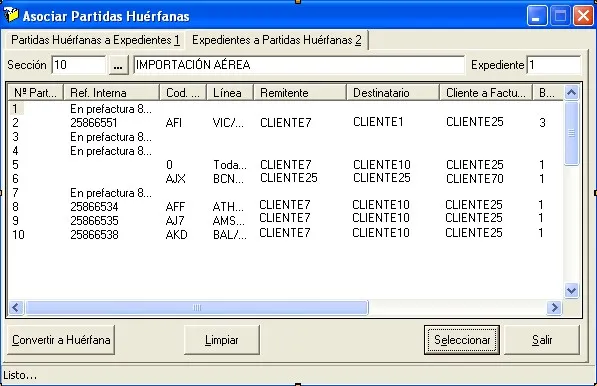The image size is (597, 386).
Task: Click destinatario CLIENTE1 in row 2
Action: pos(378,122)
